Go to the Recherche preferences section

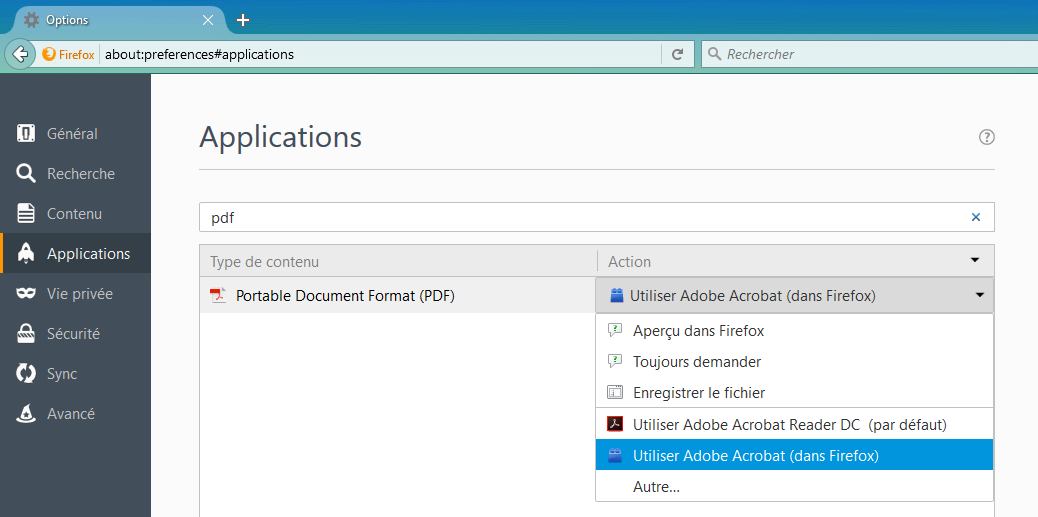[x=80, y=174]
